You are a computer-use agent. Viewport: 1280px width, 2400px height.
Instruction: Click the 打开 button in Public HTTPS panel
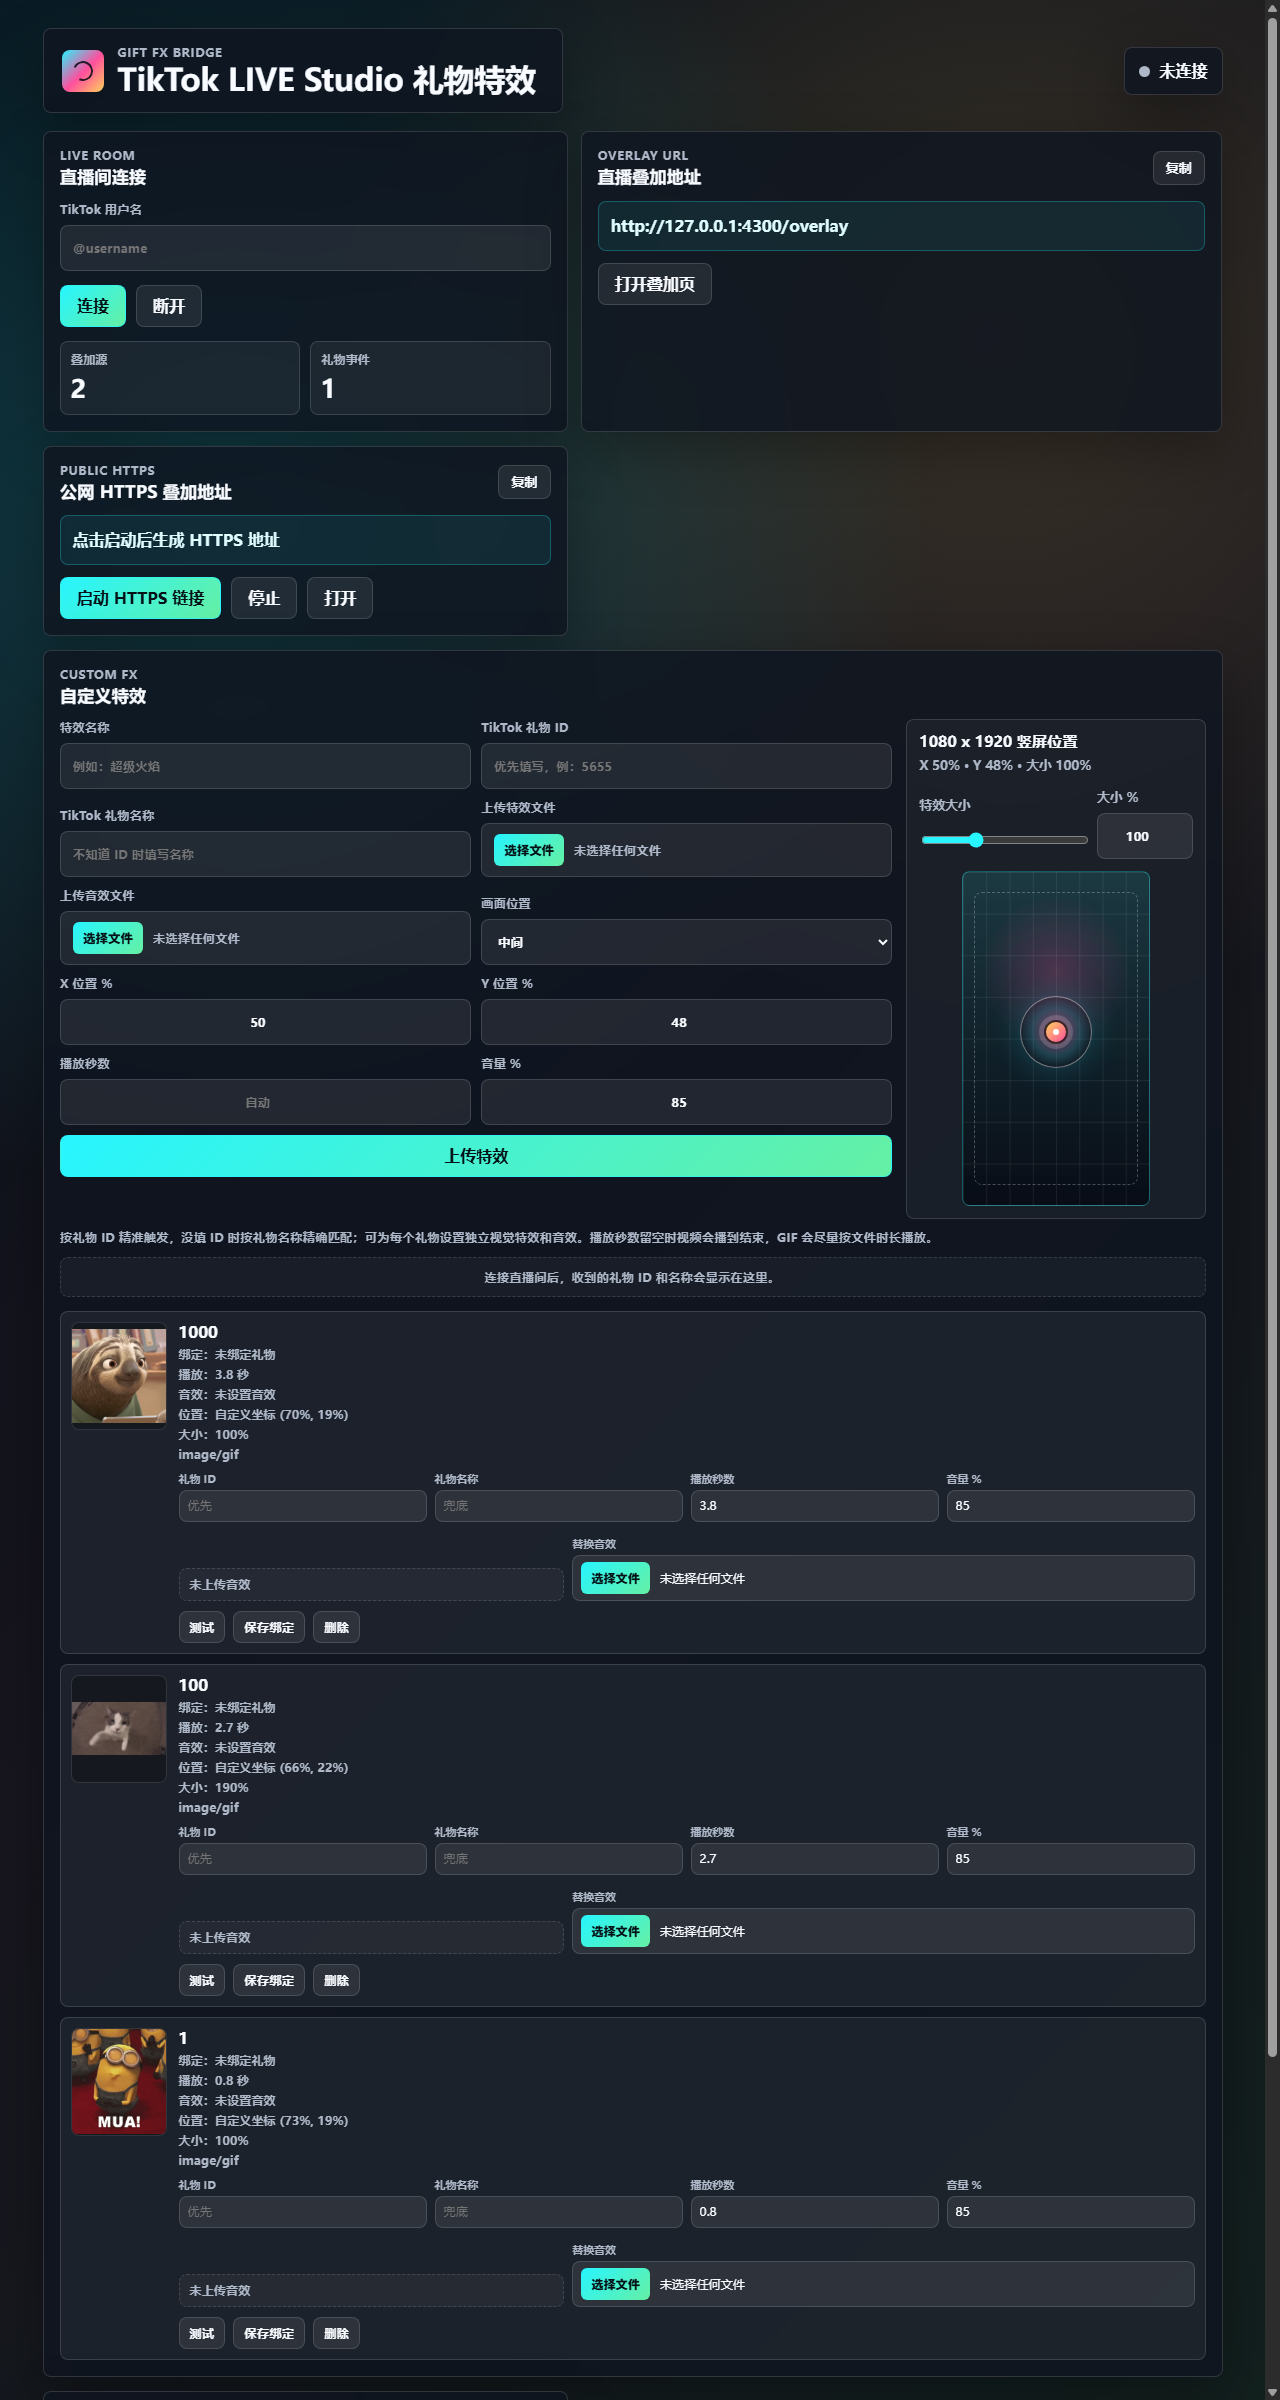(340, 598)
